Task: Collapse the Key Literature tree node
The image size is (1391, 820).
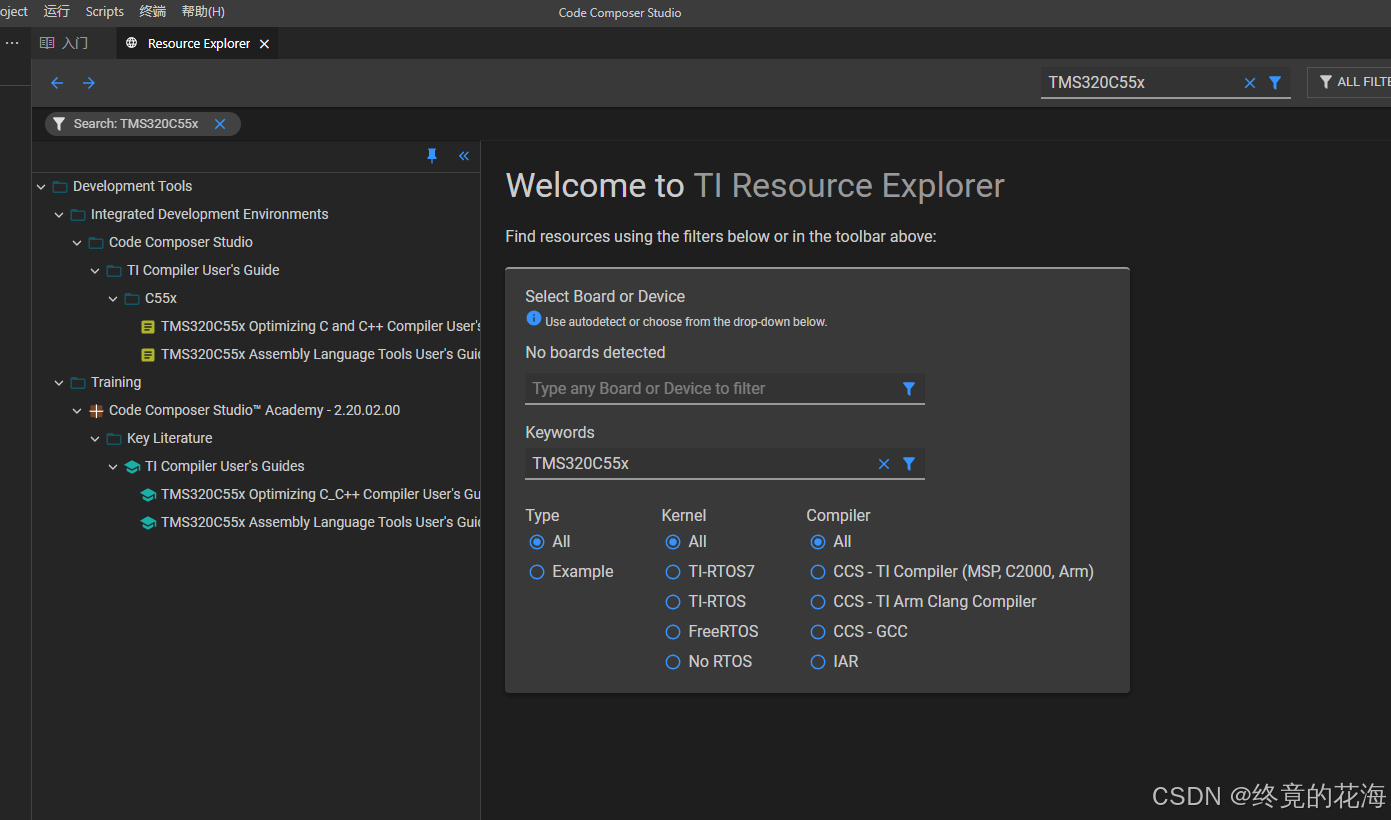Action: 95,439
